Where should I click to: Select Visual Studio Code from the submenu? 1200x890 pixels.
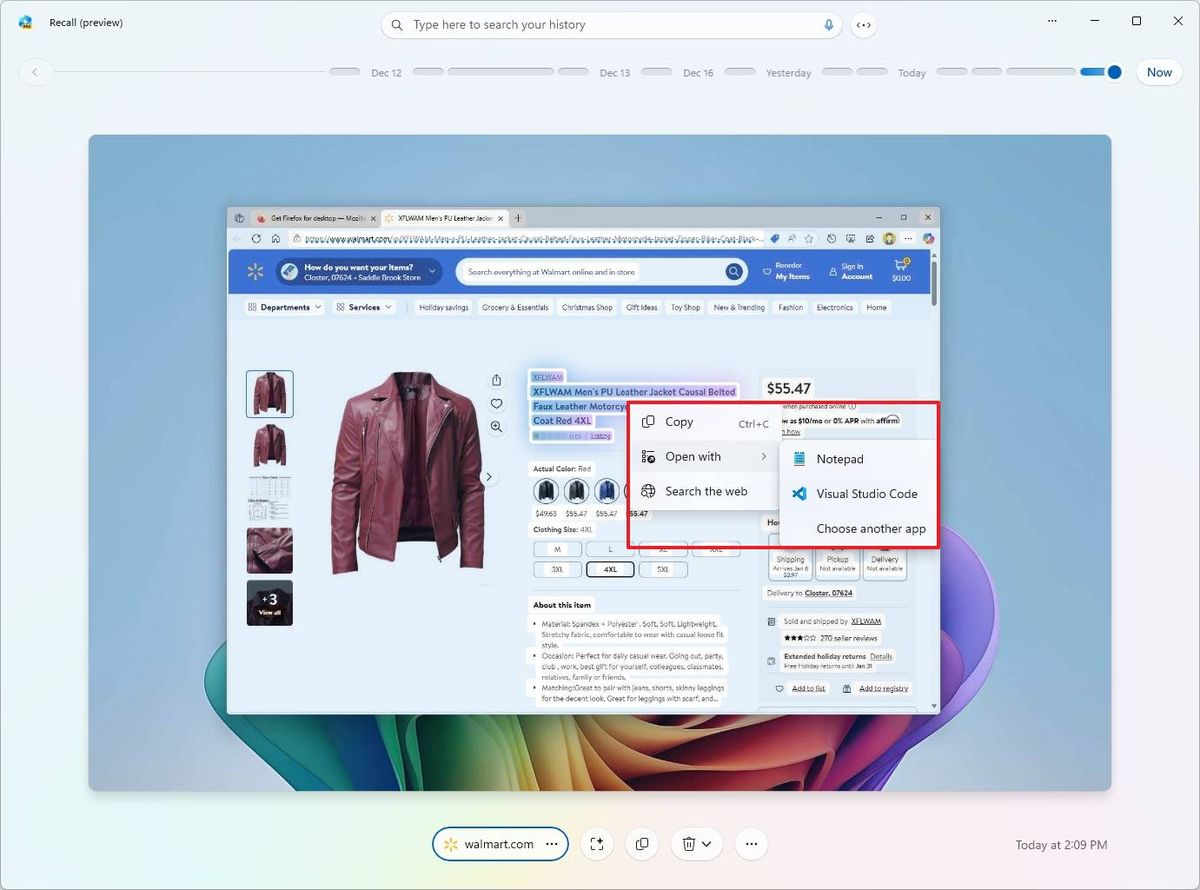click(x=866, y=494)
